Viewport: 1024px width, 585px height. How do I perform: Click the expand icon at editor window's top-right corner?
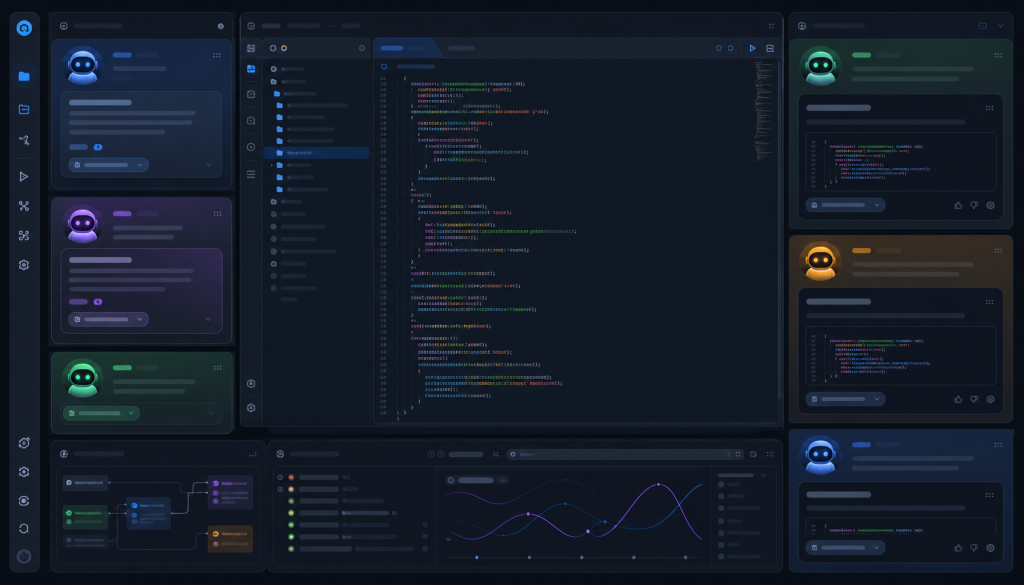tap(771, 26)
